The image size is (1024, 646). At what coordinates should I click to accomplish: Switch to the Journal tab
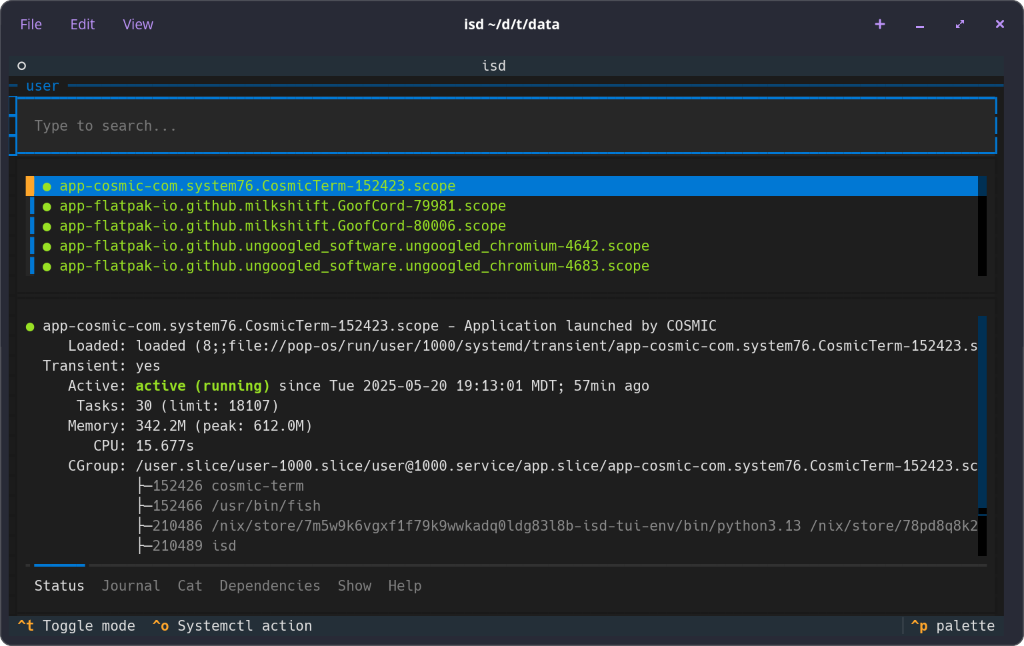tap(131, 586)
